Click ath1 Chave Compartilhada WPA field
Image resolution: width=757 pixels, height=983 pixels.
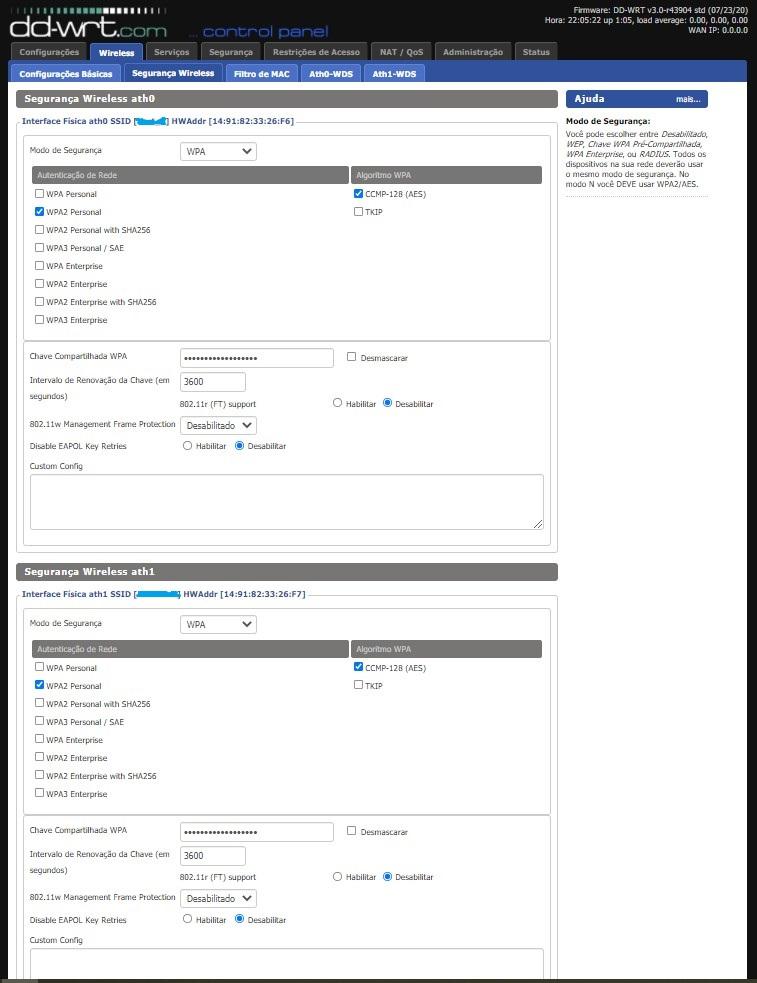[257, 832]
